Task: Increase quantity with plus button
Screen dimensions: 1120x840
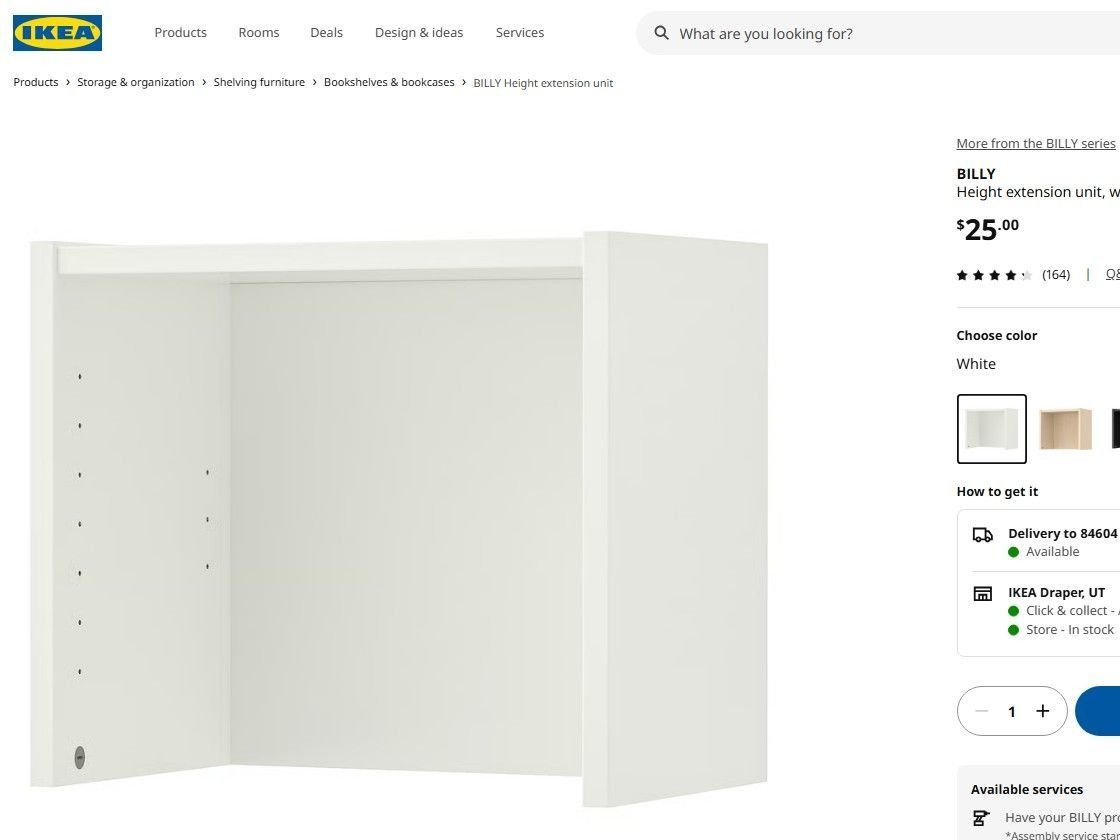Action: pyautogui.click(x=1043, y=711)
